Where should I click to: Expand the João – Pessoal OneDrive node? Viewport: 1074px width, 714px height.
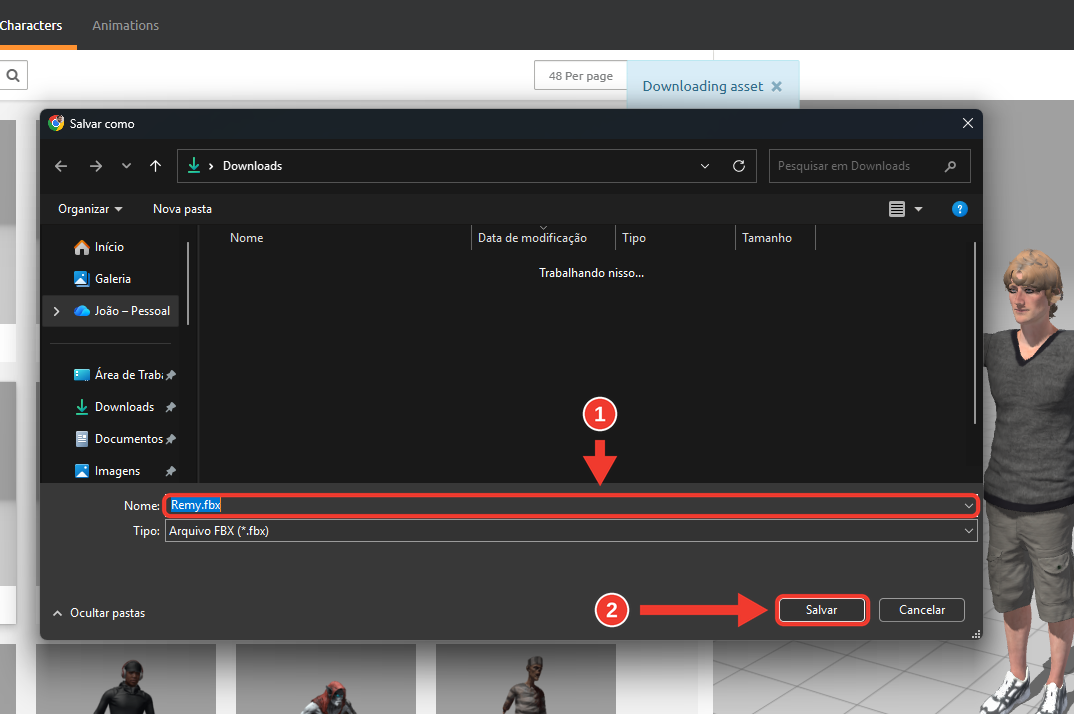(56, 311)
